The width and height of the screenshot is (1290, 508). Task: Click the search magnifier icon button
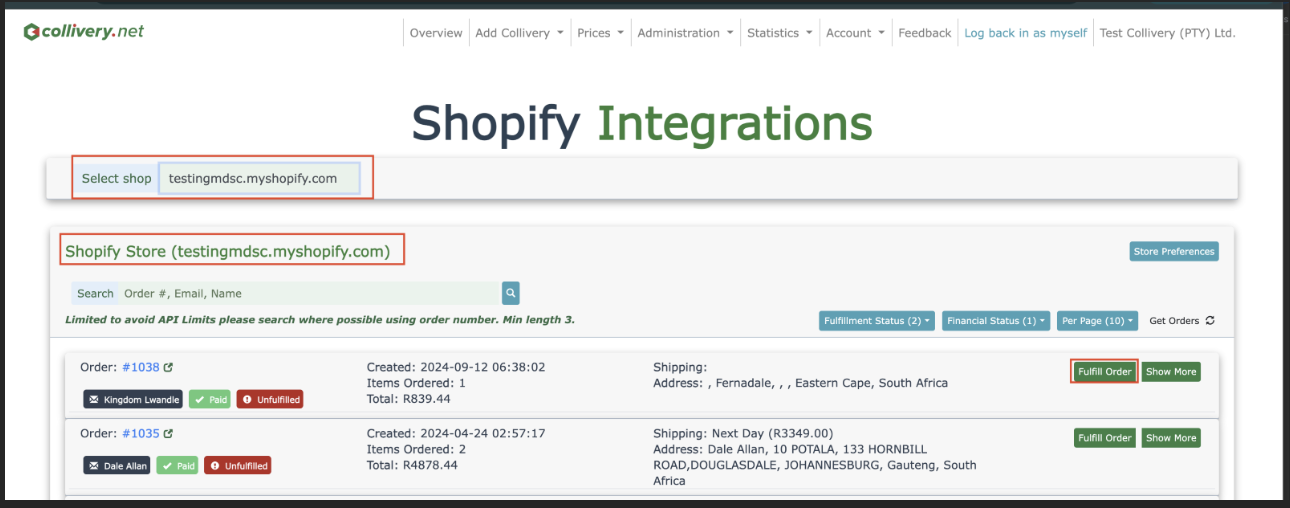(511, 293)
